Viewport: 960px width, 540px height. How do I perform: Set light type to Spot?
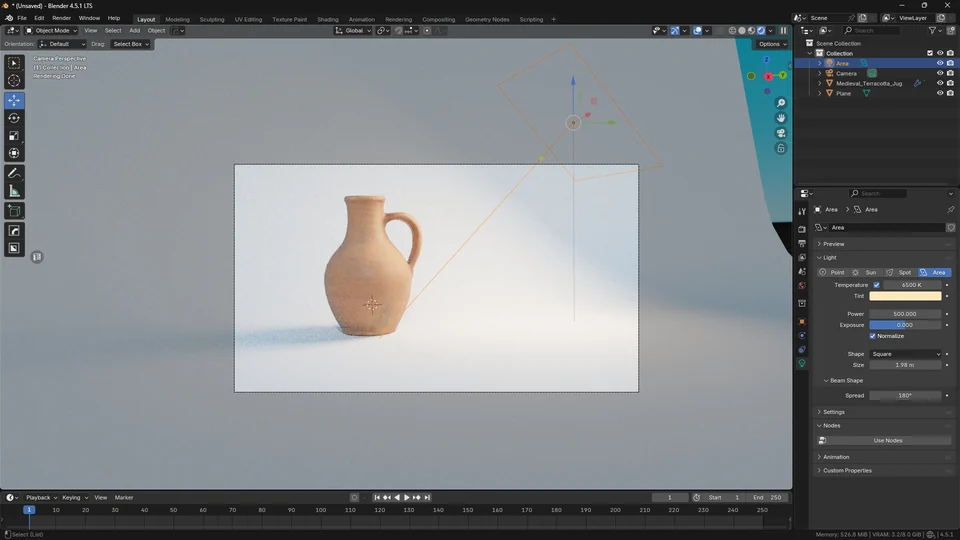(x=899, y=272)
